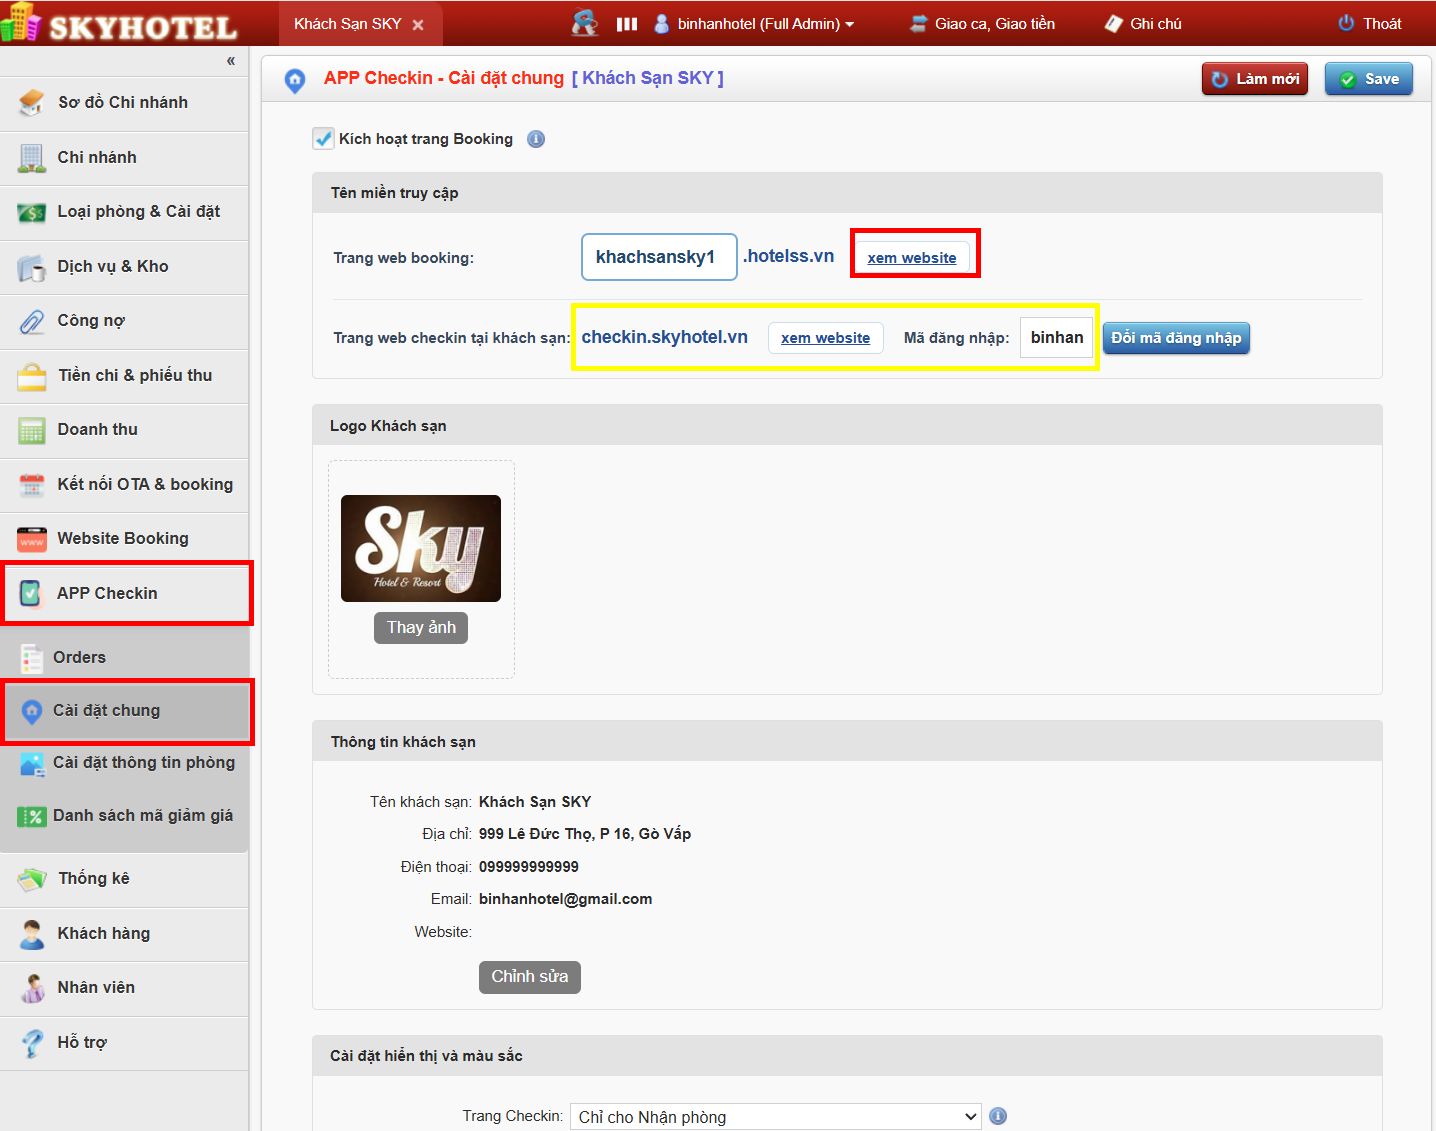This screenshot has height=1131, width=1436.
Task: Click the khachsansky1 subdomain input field
Action: (x=659, y=257)
